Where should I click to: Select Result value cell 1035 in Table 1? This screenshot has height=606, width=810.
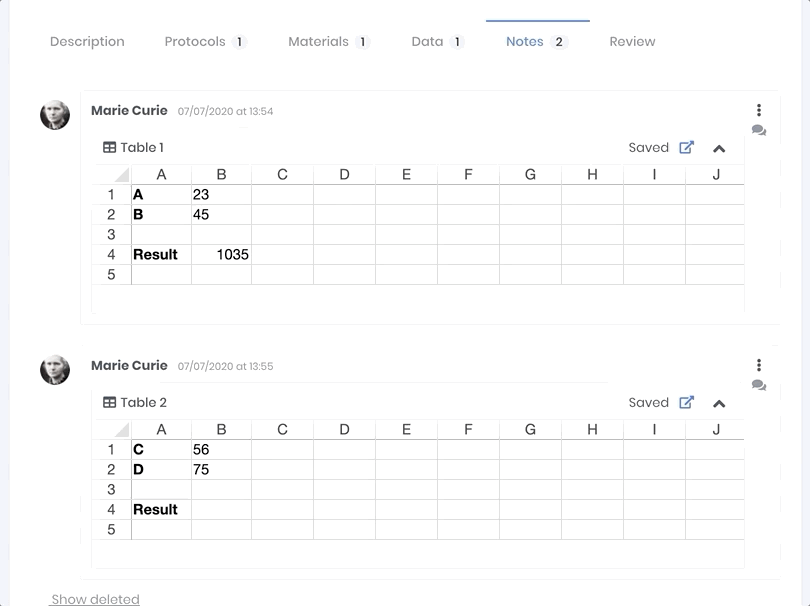point(221,254)
